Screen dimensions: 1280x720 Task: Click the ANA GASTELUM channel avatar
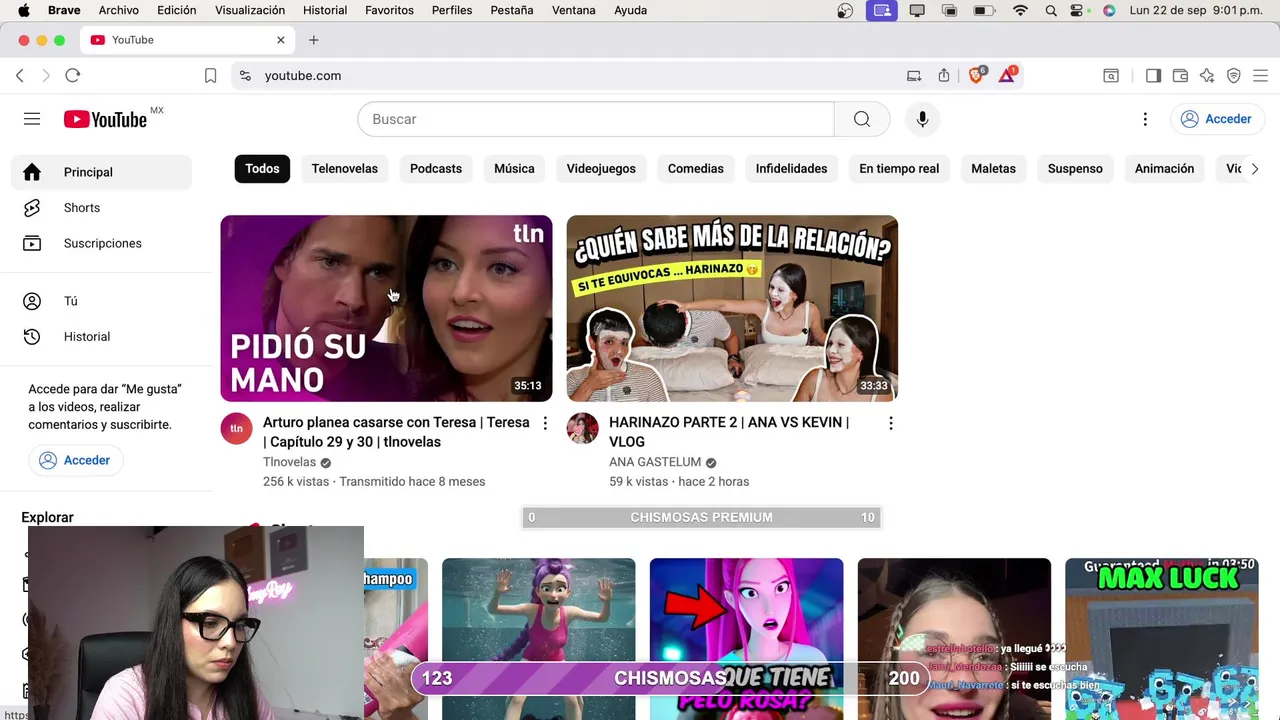coord(582,428)
